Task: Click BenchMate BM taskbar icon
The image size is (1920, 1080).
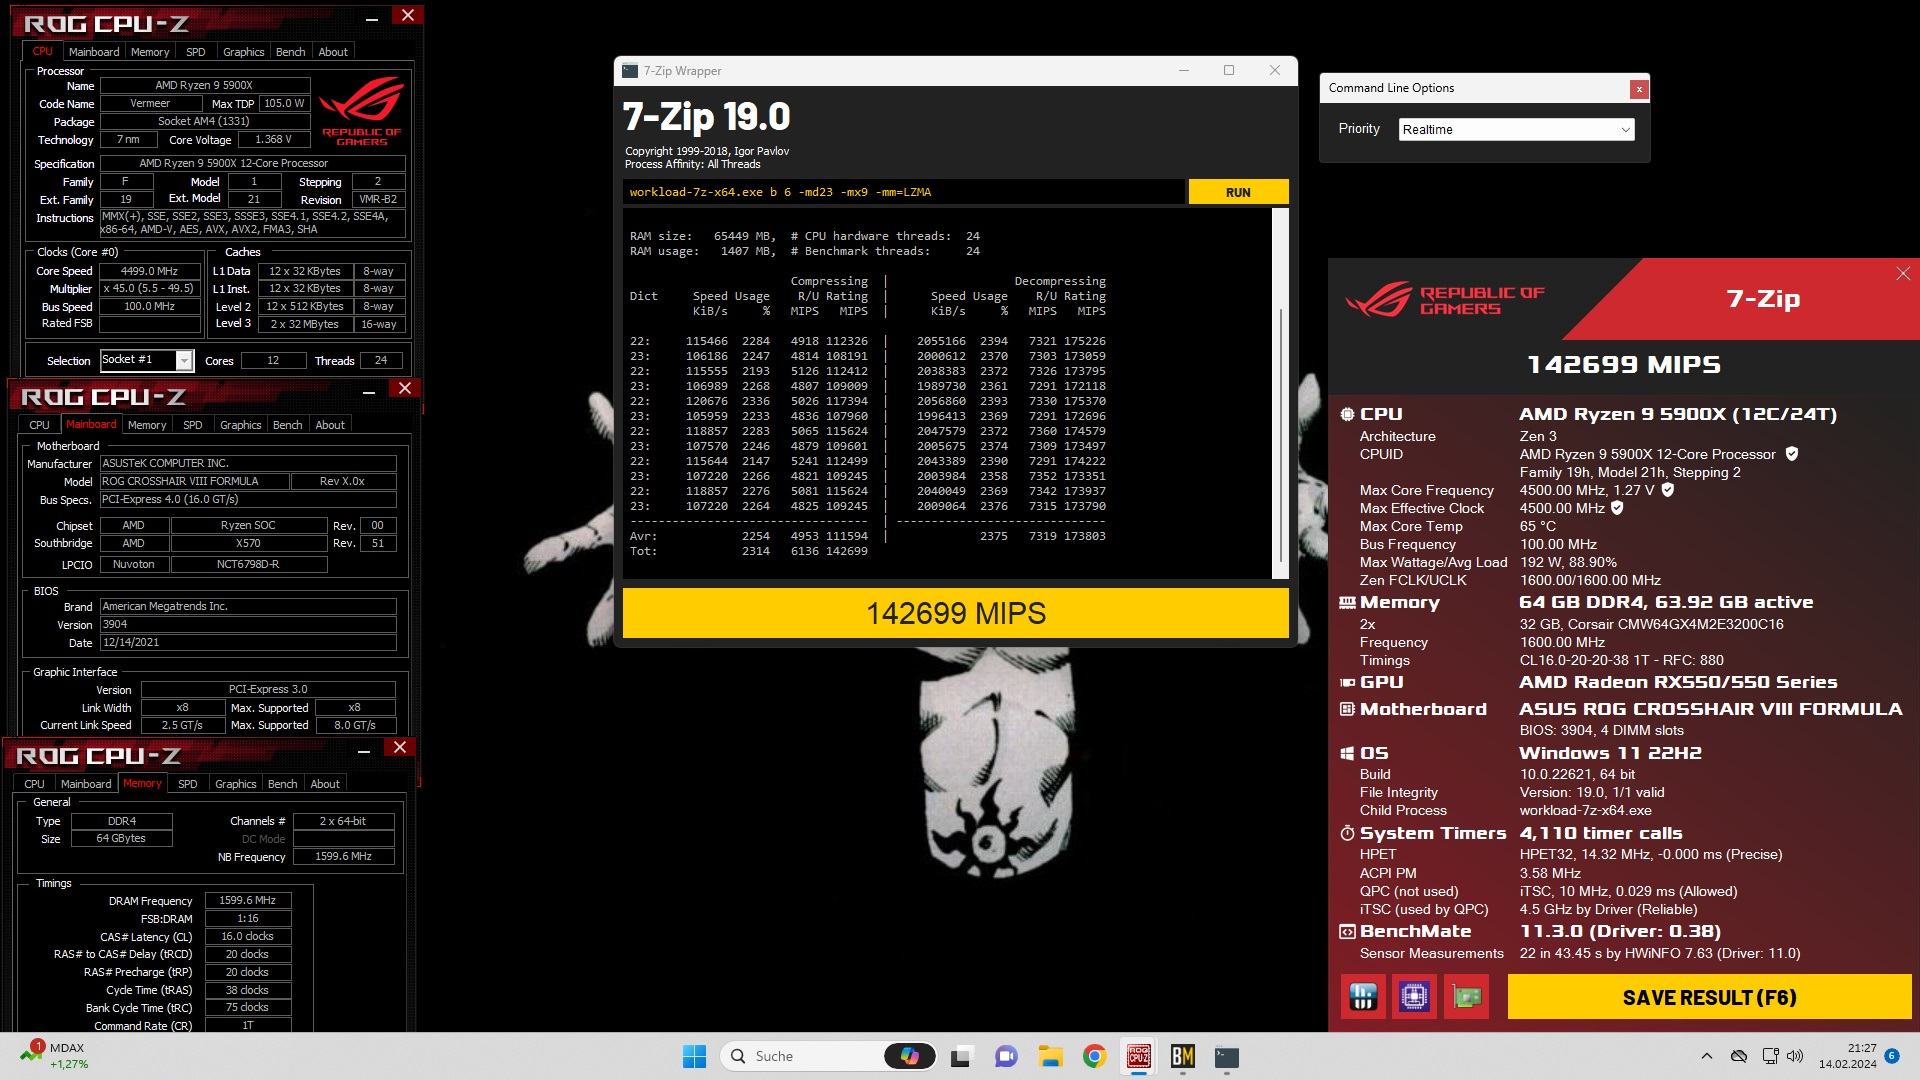Action: pyautogui.click(x=1182, y=1056)
